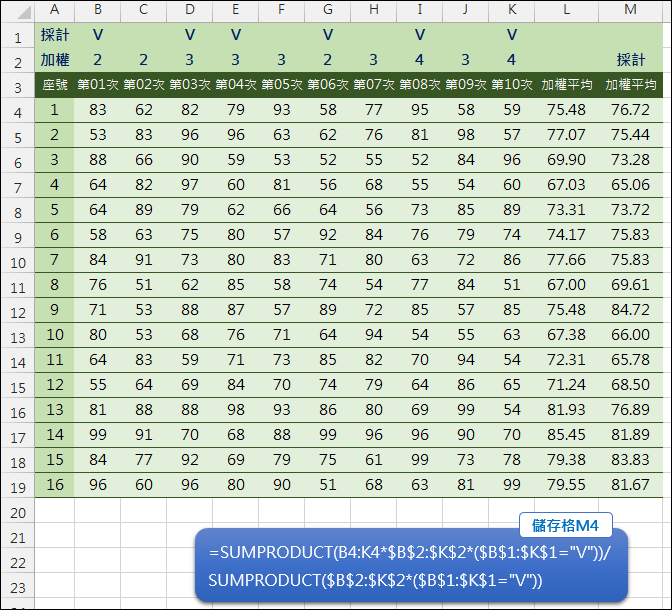Click the 加權 label in cell A2
Viewport: 672px width, 610px height.
[54, 60]
